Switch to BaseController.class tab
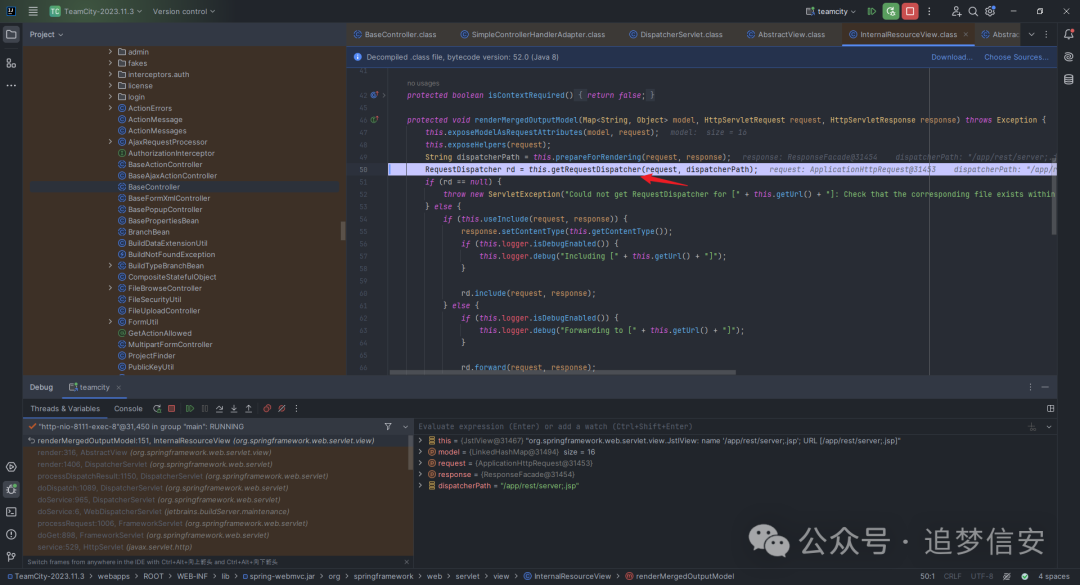This screenshot has height=585, width=1080. pos(395,34)
